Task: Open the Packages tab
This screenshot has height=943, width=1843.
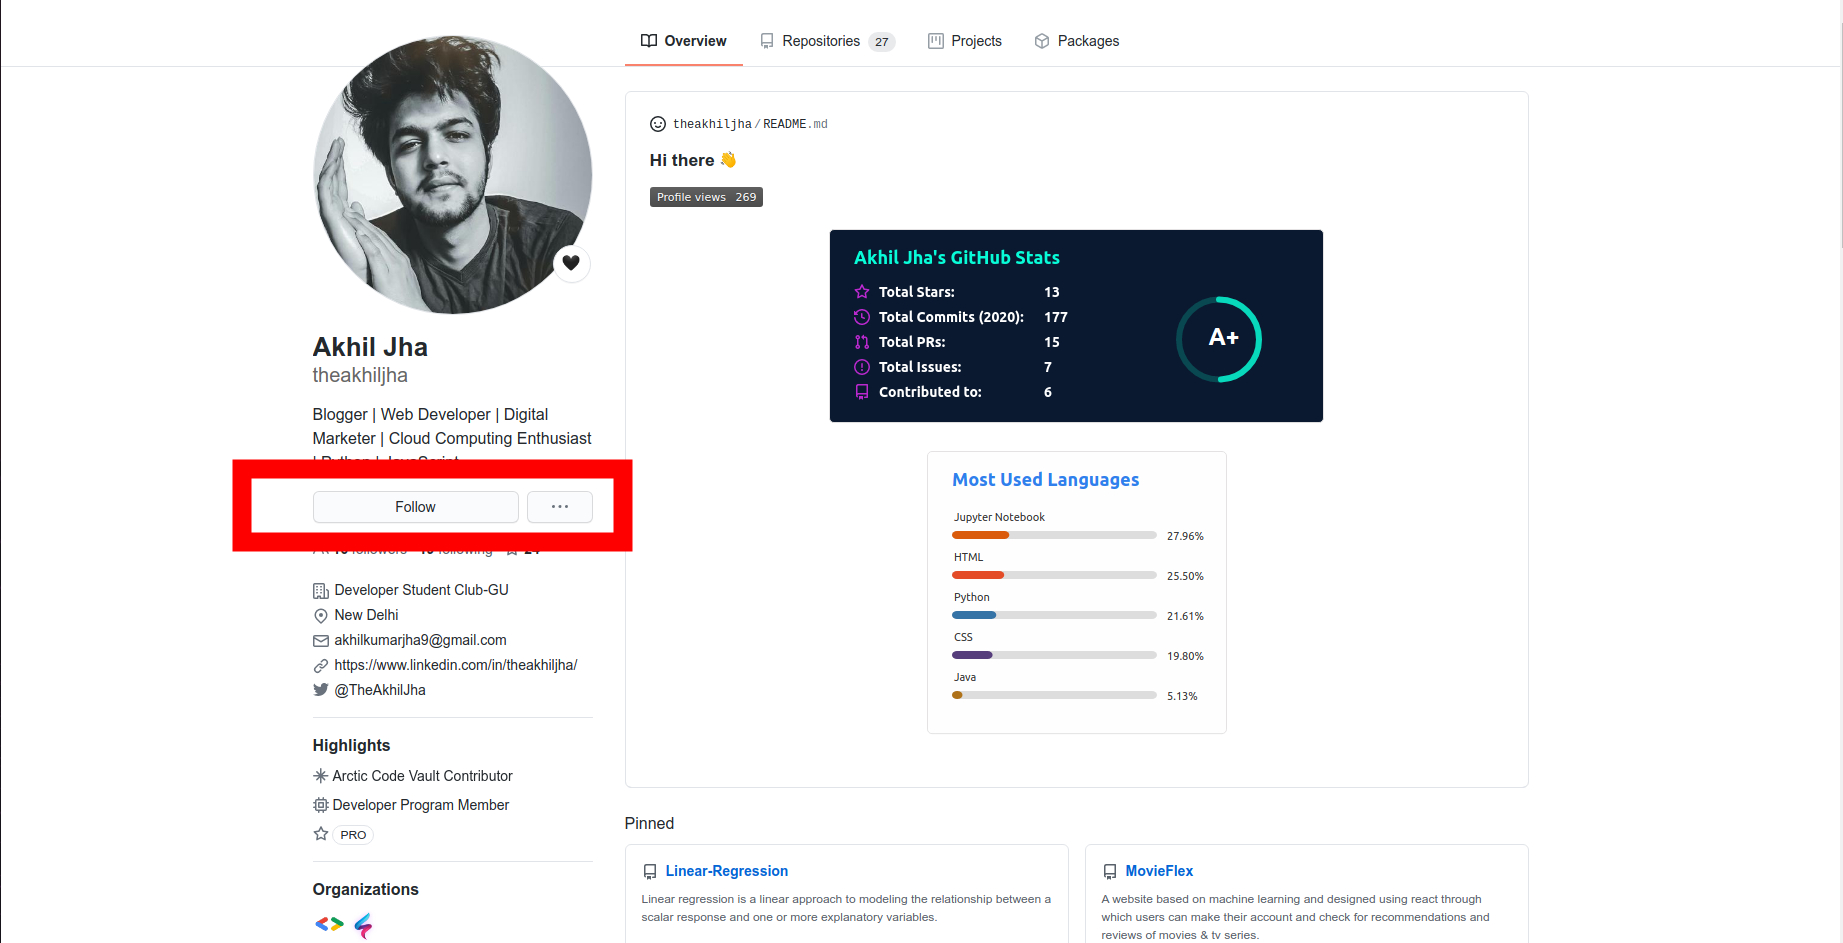Action: pyautogui.click(x=1076, y=41)
